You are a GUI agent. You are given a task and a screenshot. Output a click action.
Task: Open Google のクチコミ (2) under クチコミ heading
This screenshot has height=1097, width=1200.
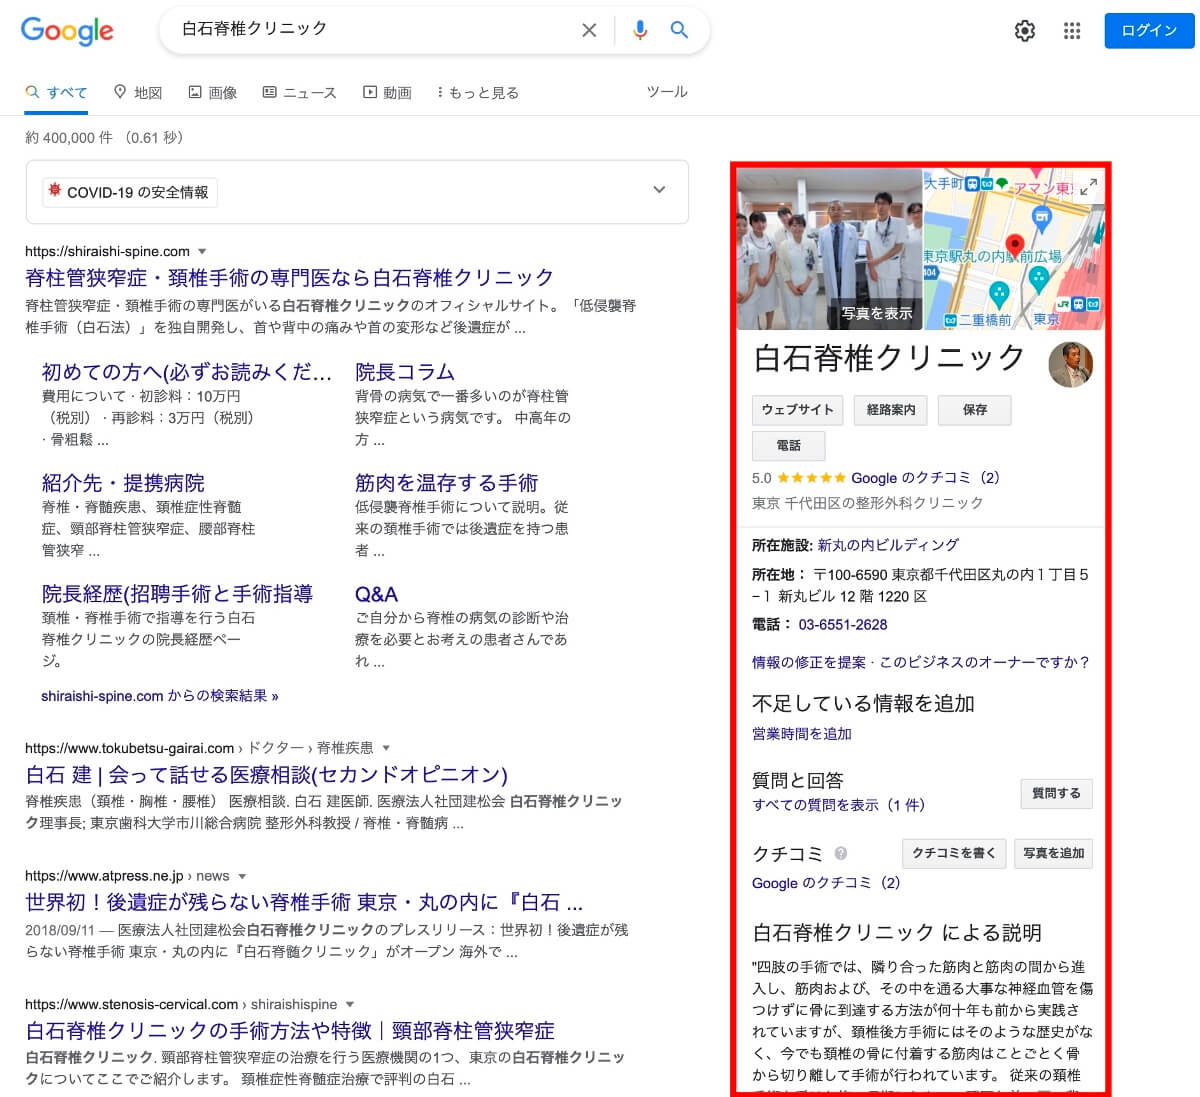pos(826,883)
